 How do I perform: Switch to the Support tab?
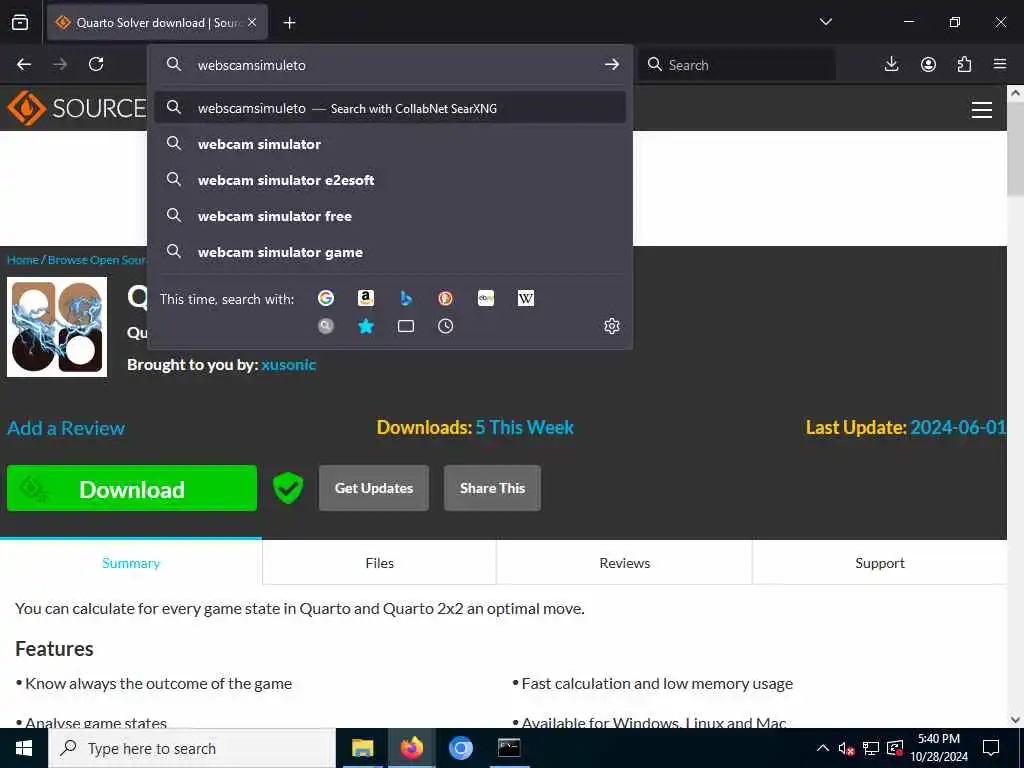tap(880, 563)
